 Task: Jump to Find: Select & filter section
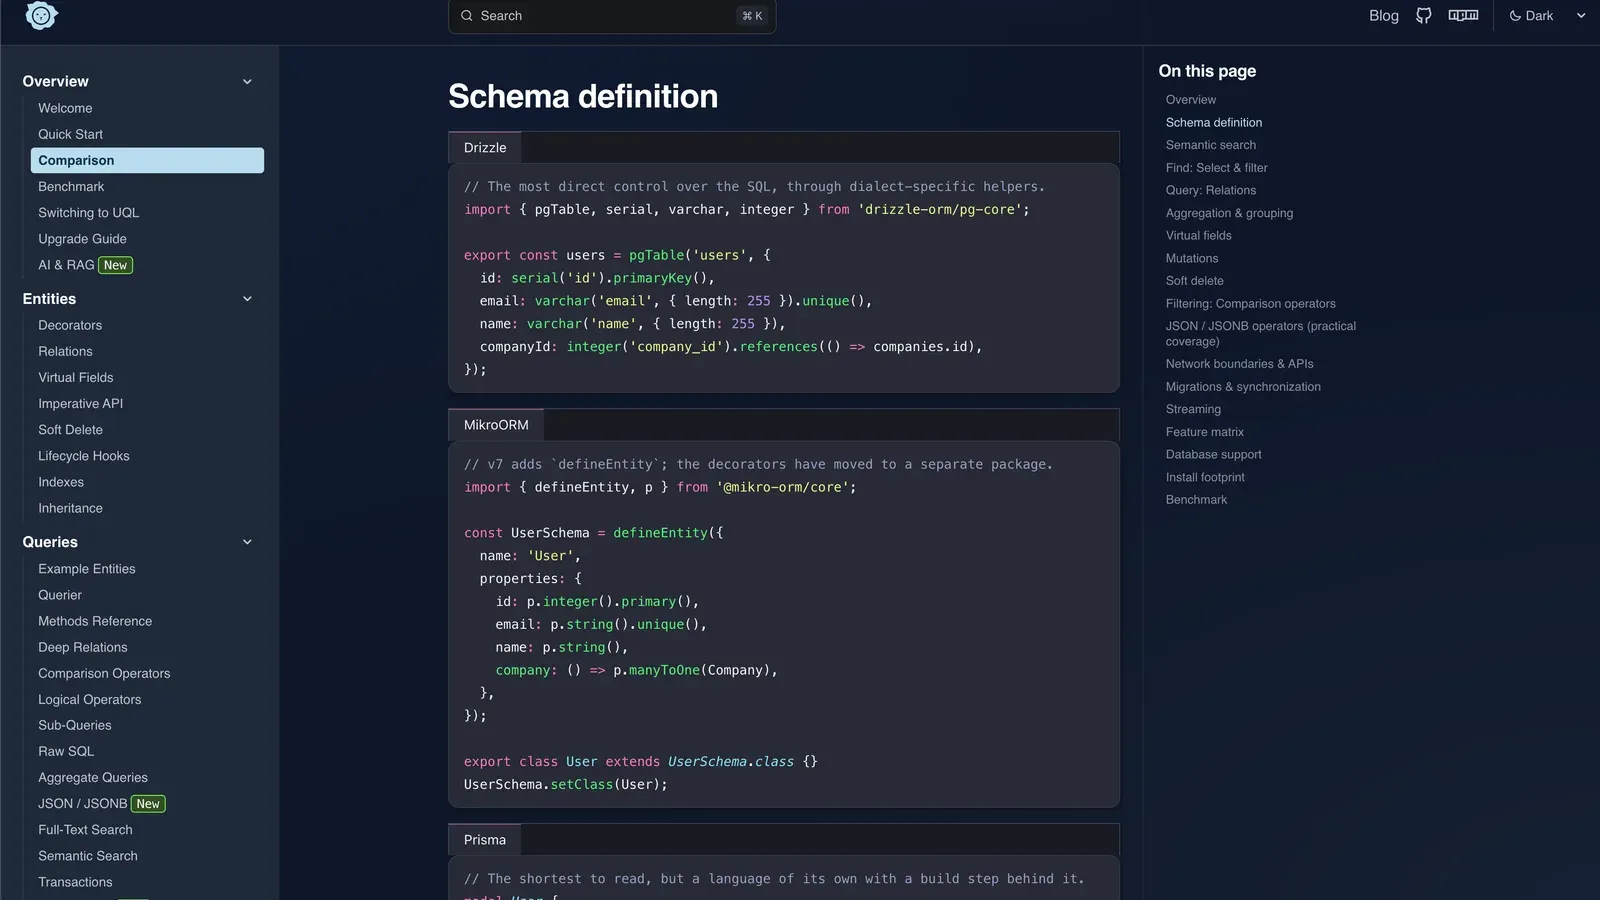tap(1216, 168)
